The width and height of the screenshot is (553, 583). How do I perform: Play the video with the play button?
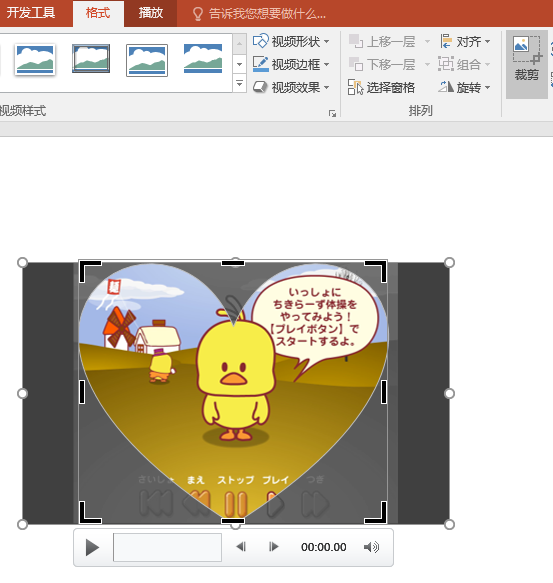coord(92,547)
